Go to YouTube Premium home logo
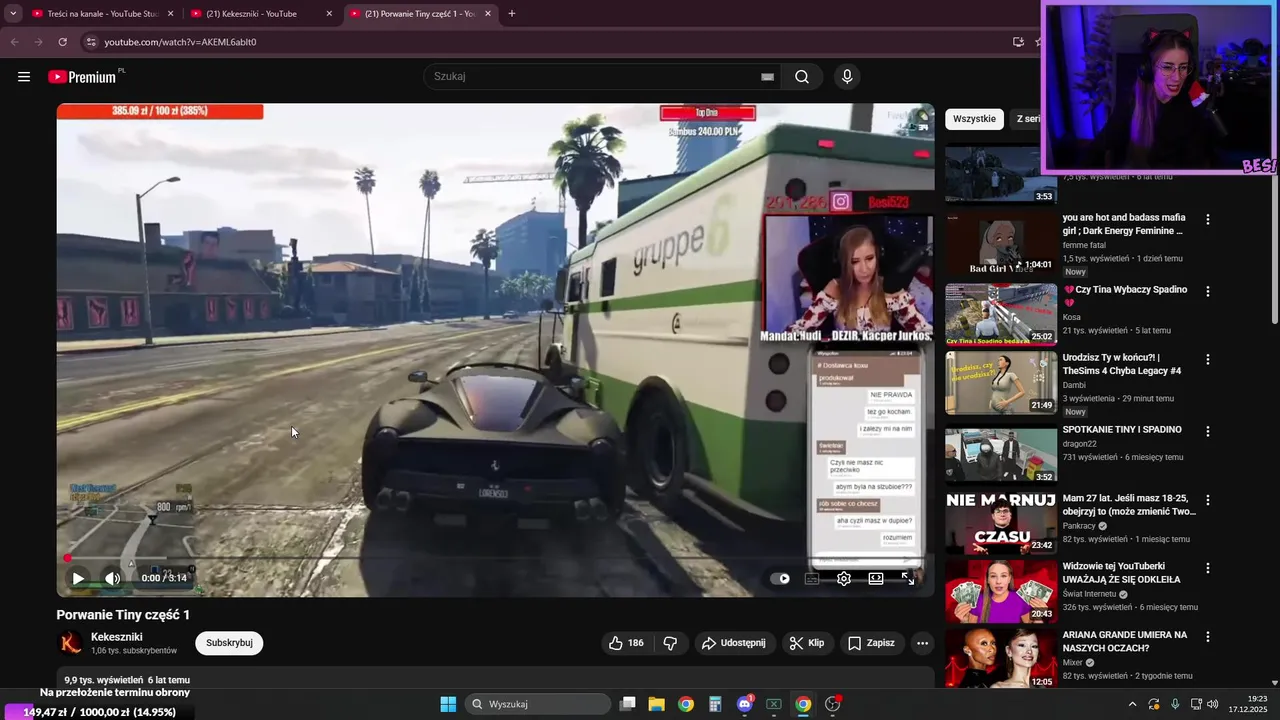Viewport: 1280px width, 720px height. coord(84,77)
